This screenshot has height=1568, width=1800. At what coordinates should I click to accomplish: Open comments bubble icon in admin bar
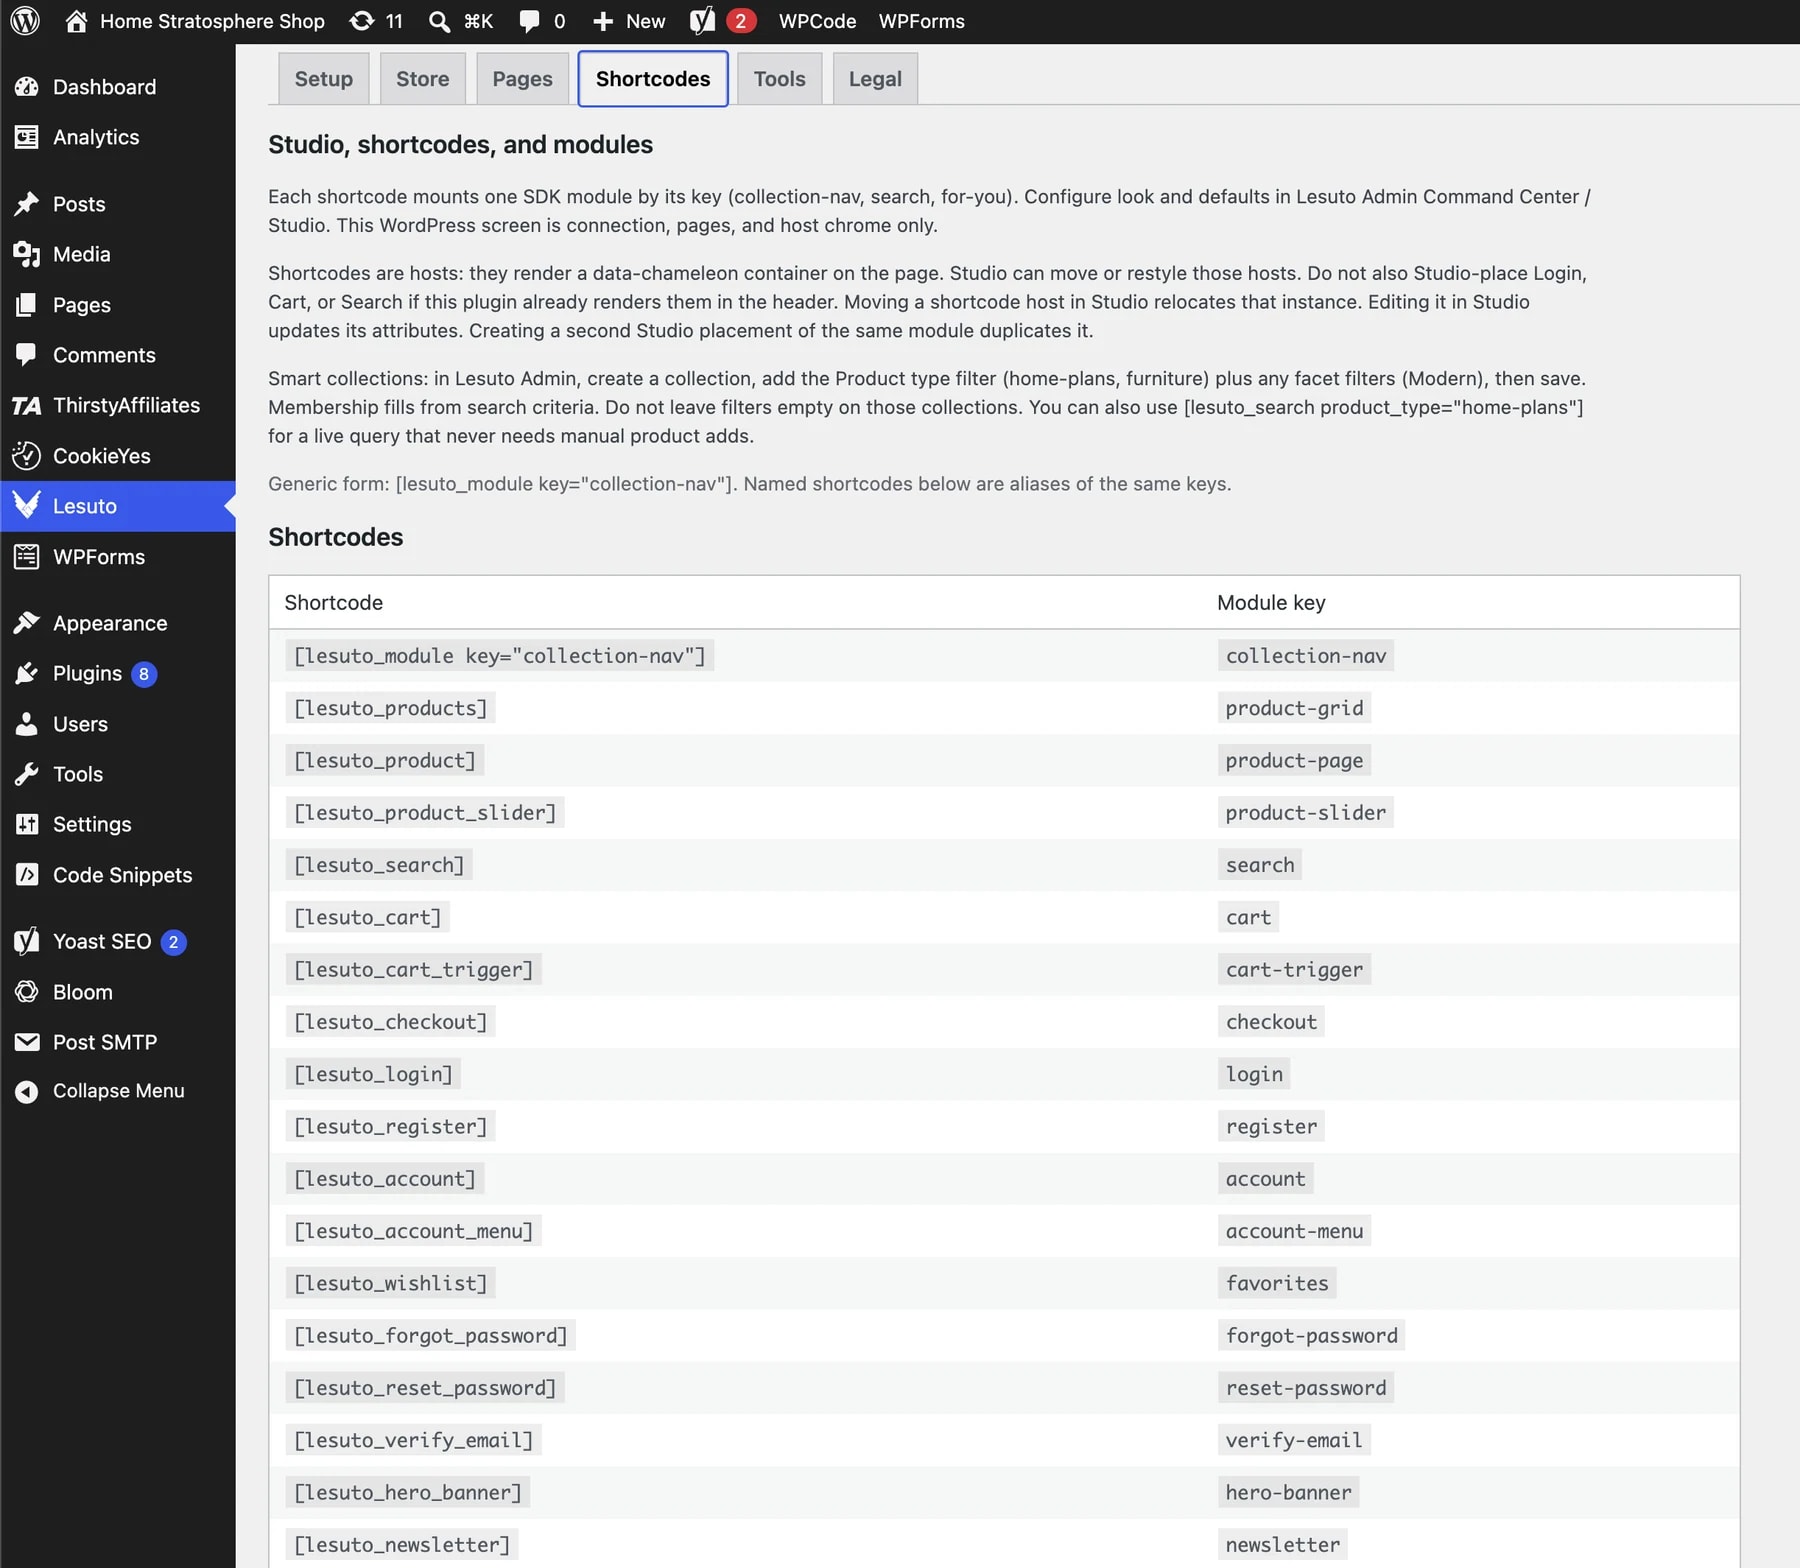(529, 21)
